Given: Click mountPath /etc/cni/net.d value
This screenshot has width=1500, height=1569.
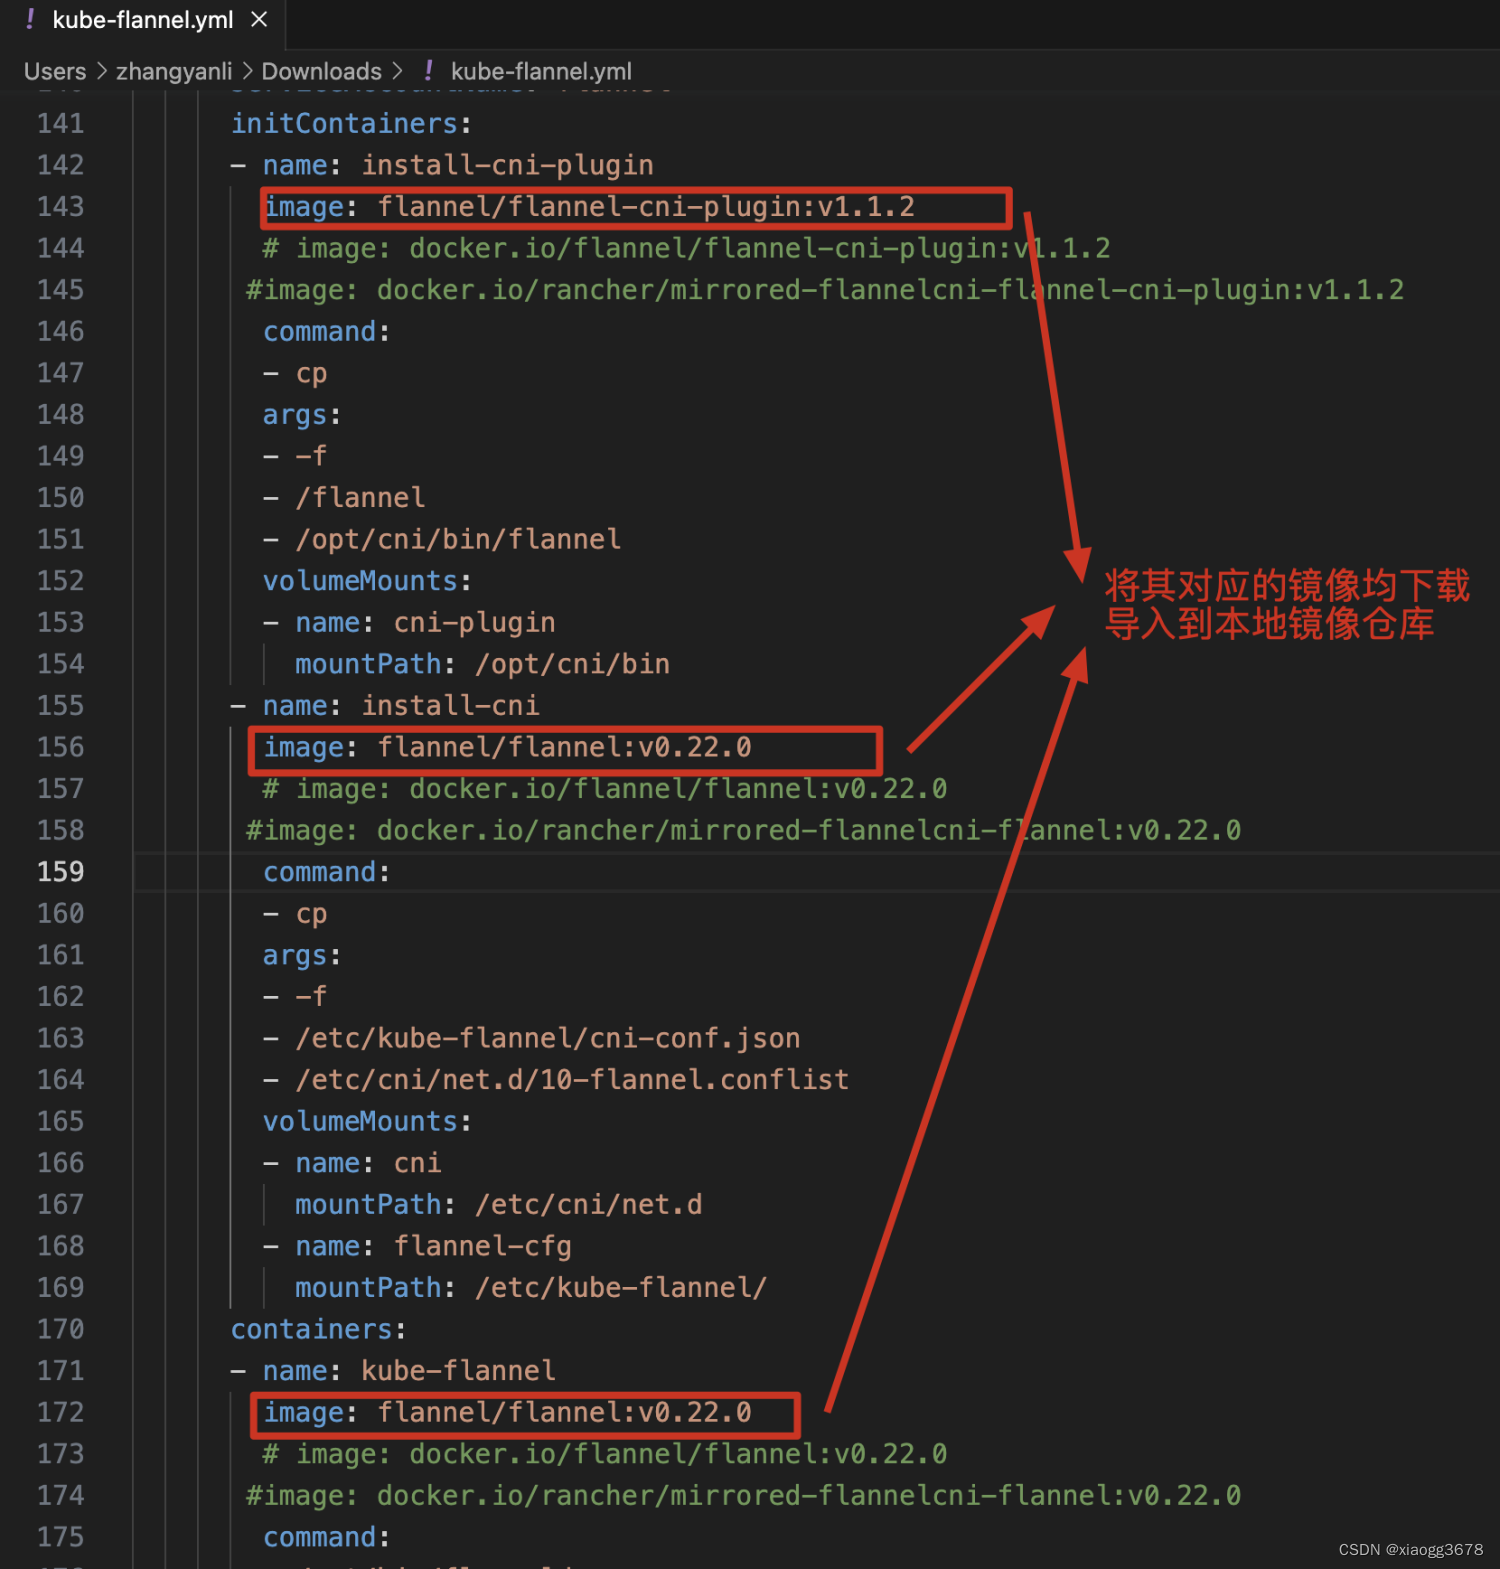Looking at the screenshot, I should coord(588,1204).
